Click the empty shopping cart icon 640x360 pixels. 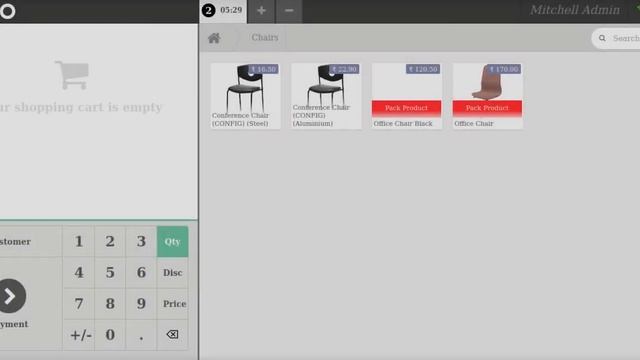[72, 75]
